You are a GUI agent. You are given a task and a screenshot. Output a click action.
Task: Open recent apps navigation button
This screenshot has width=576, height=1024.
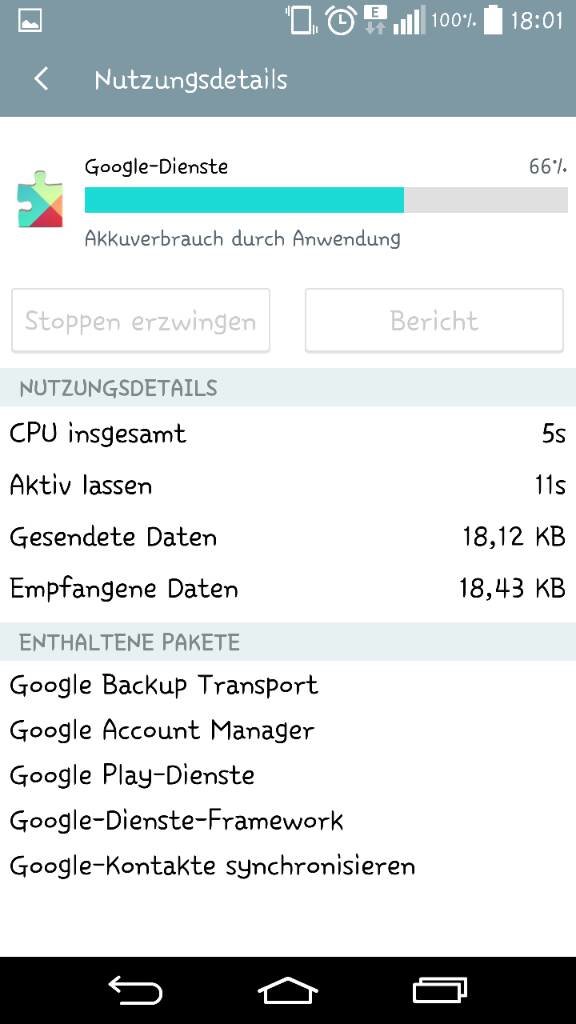(x=440, y=990)
